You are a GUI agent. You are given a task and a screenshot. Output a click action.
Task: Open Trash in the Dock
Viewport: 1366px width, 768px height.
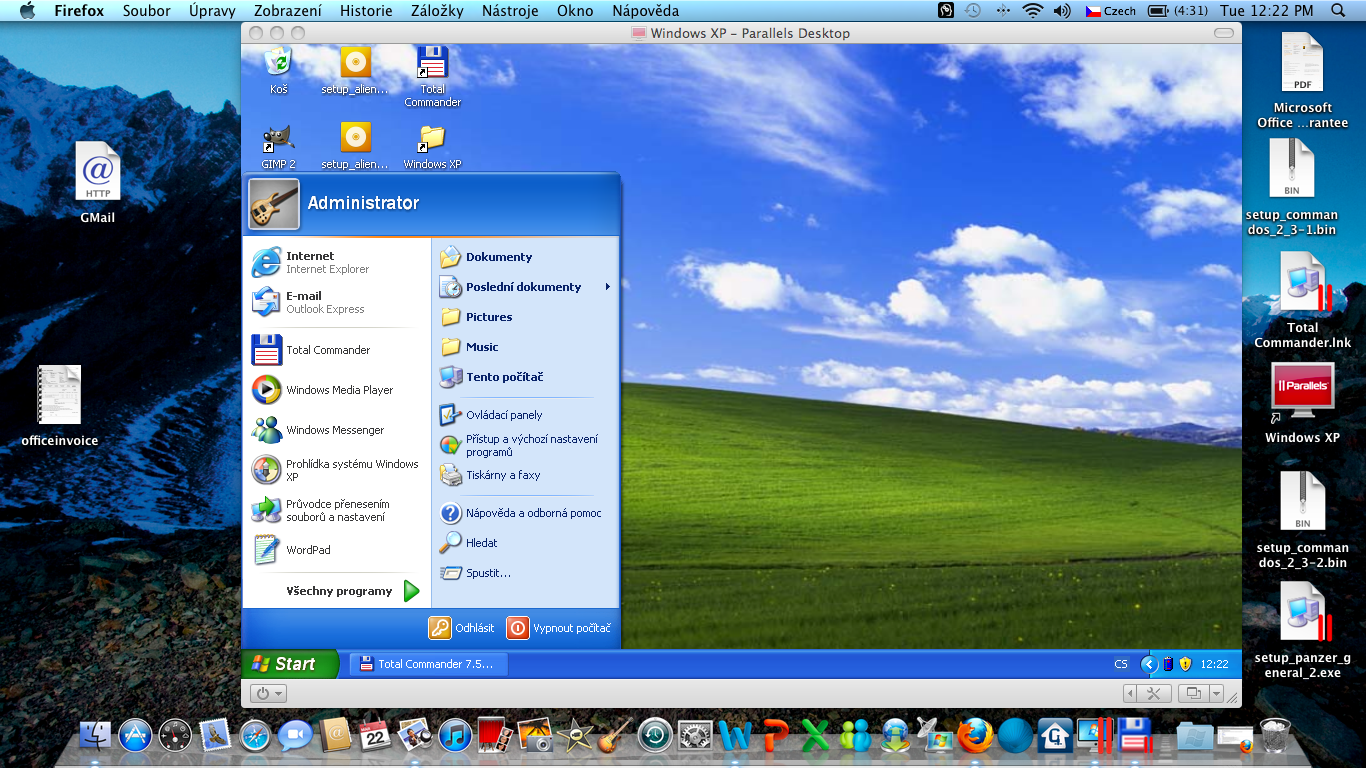(x=1275, y=736)
